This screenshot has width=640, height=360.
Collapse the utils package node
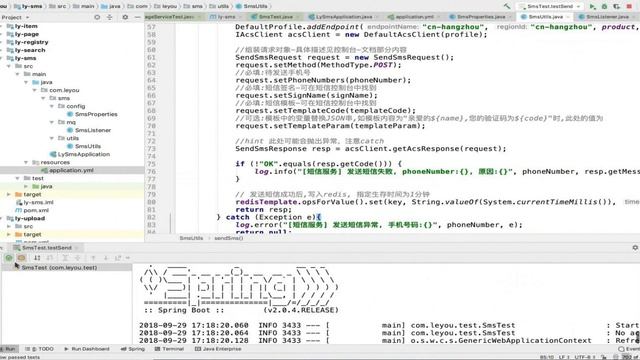pos(52,138)
